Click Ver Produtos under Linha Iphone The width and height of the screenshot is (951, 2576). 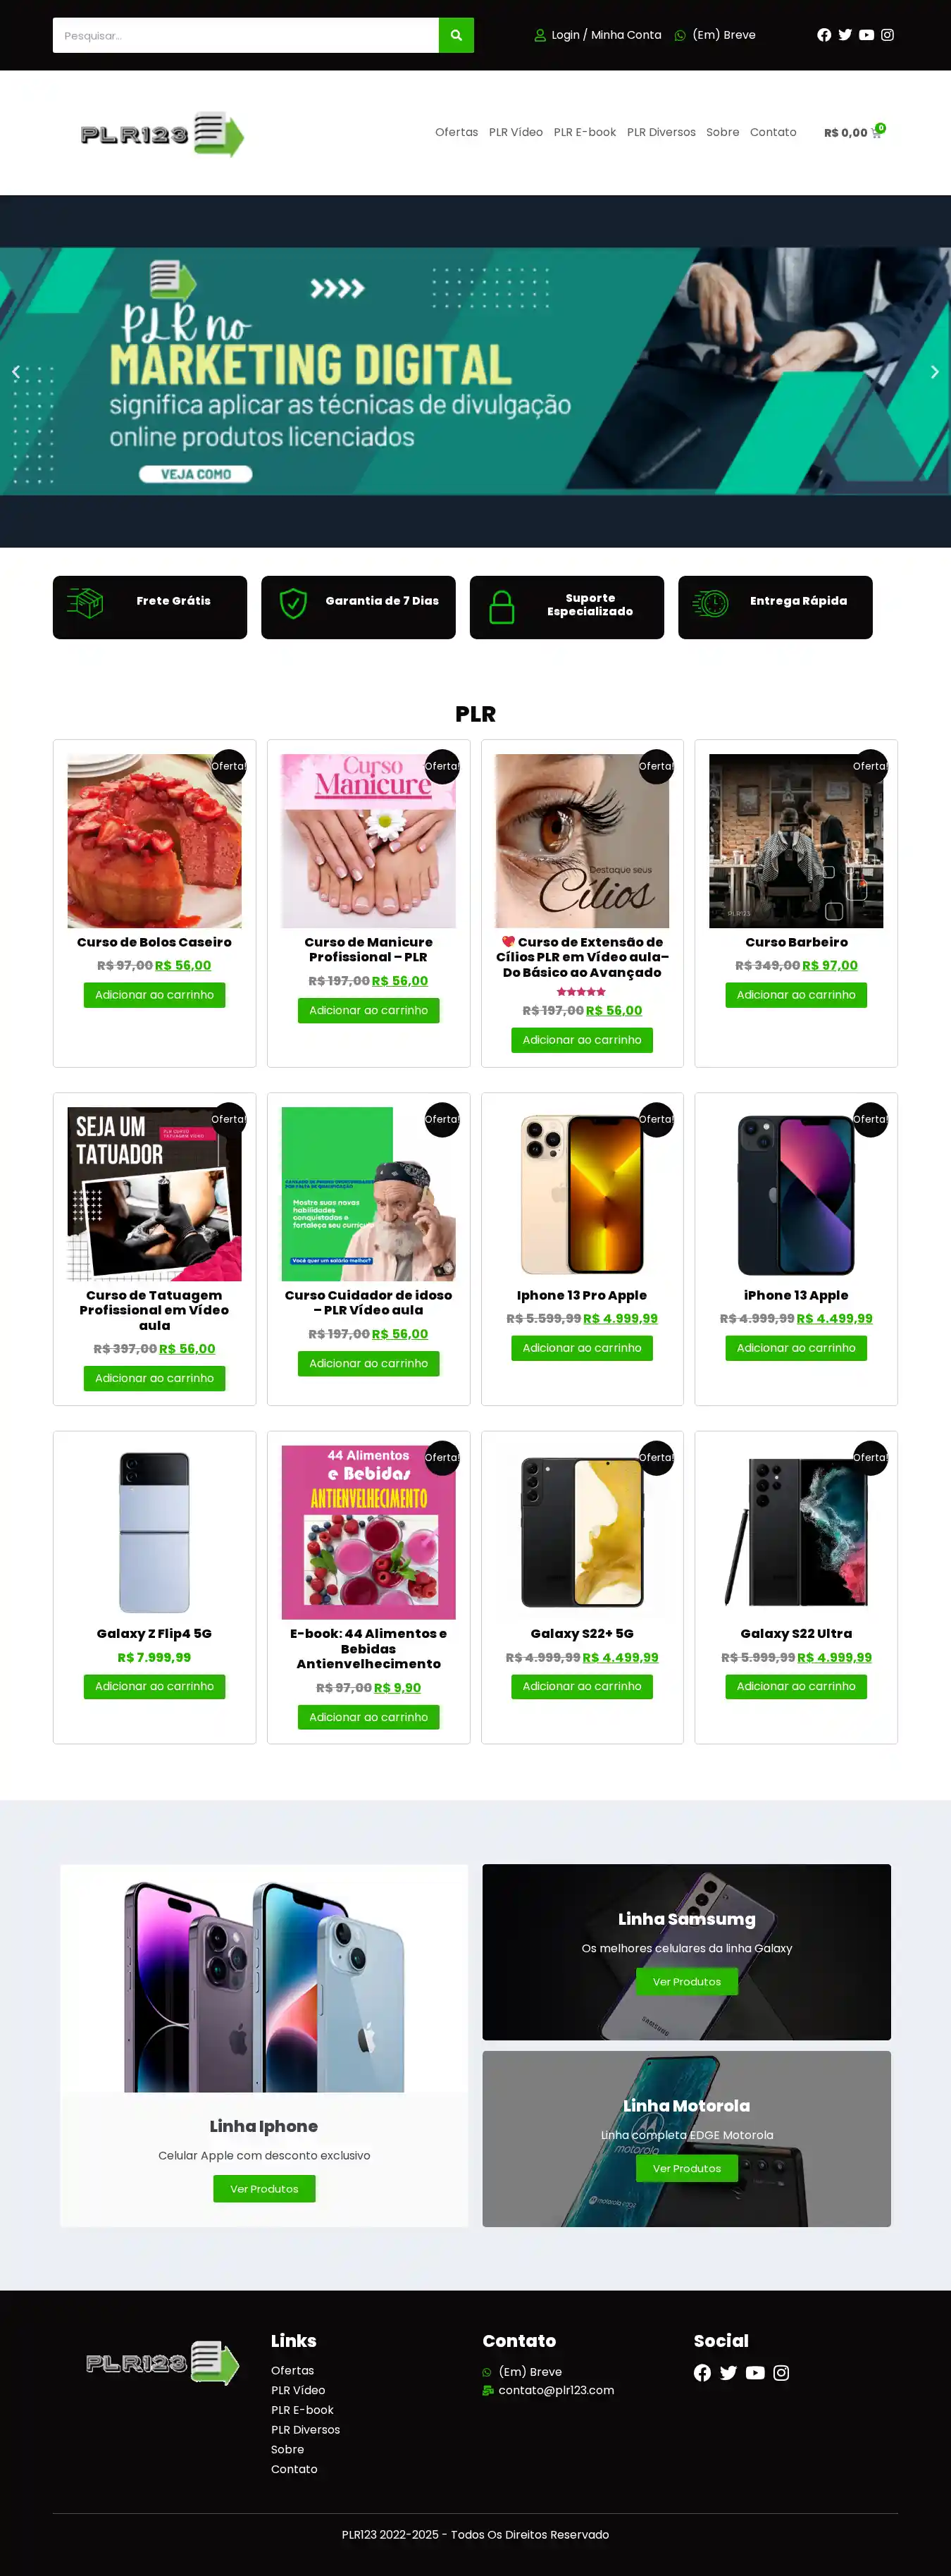pos(264,2189)
